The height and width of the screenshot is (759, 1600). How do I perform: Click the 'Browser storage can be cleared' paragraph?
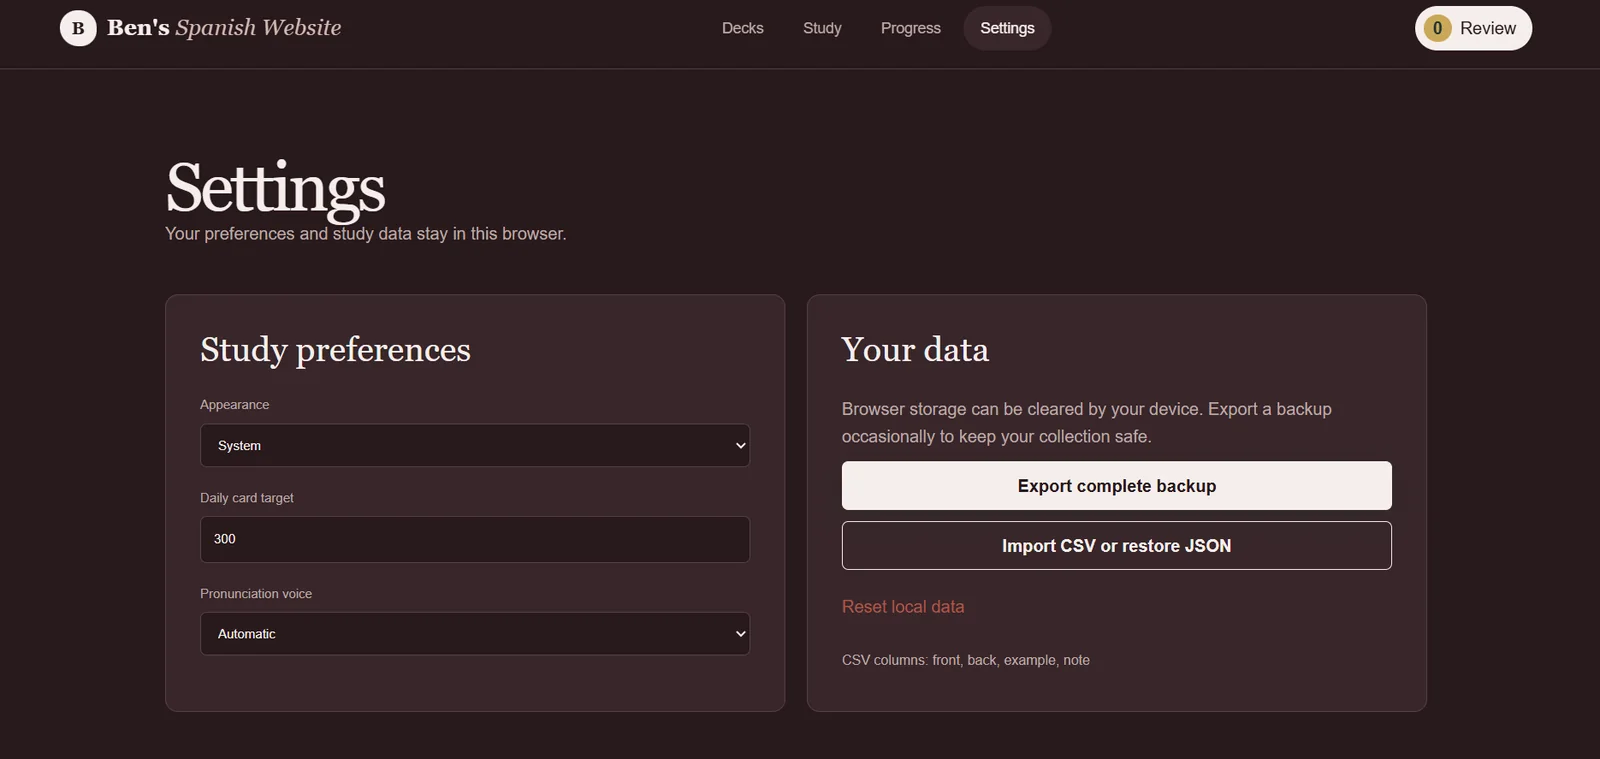pyautogui.click(x=1087, y=423)
